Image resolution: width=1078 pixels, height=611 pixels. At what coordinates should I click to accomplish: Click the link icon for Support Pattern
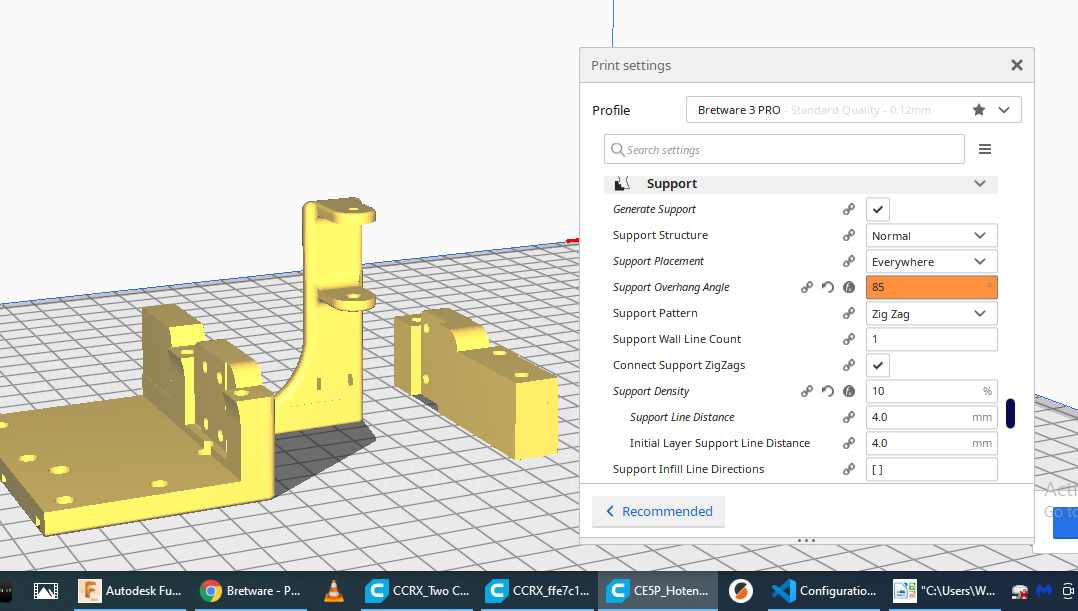point(848,314)
